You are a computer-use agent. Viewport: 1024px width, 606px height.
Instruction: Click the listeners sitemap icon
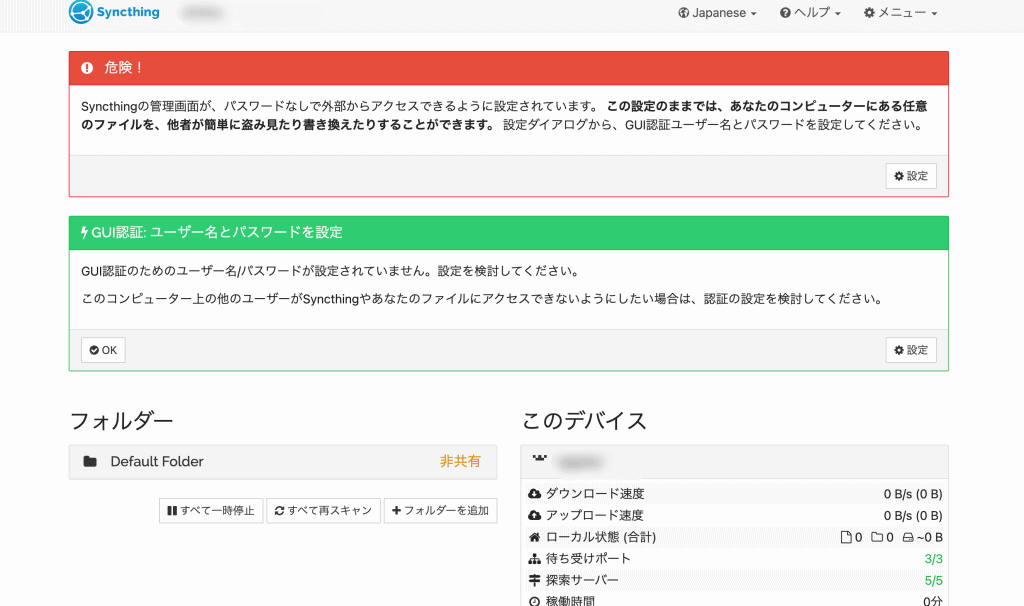(534, 559)
